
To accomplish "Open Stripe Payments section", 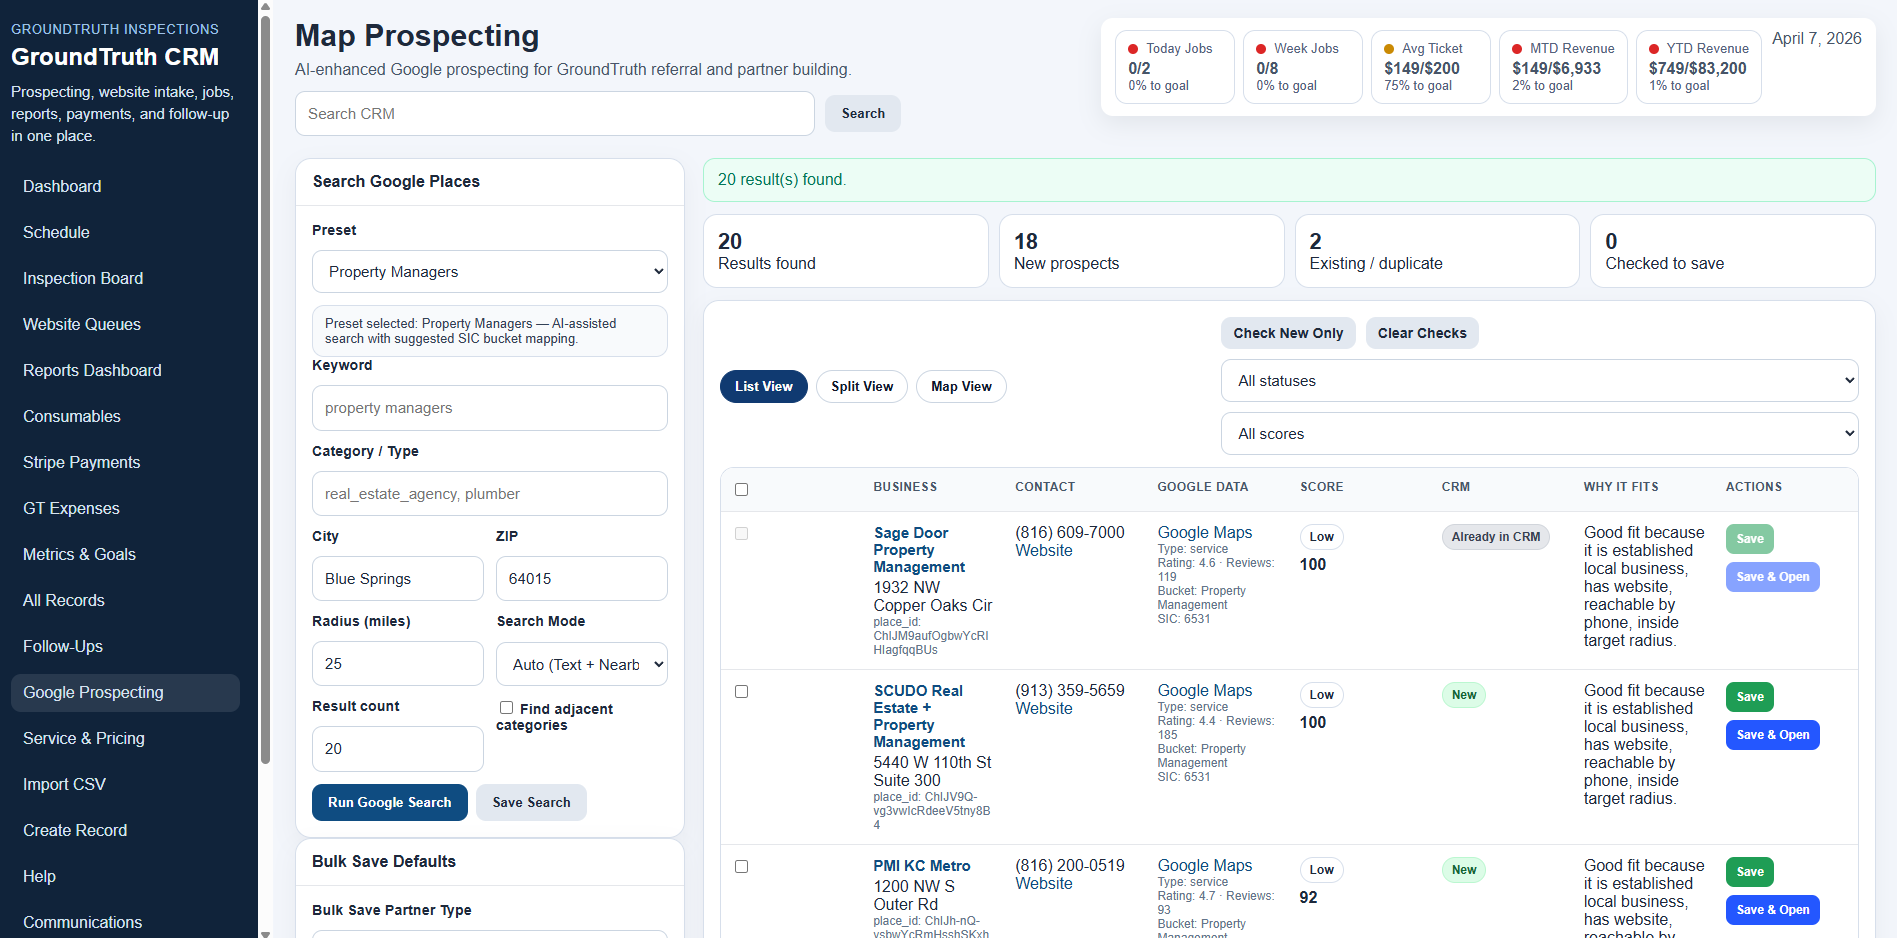I will tap(125, 463).
